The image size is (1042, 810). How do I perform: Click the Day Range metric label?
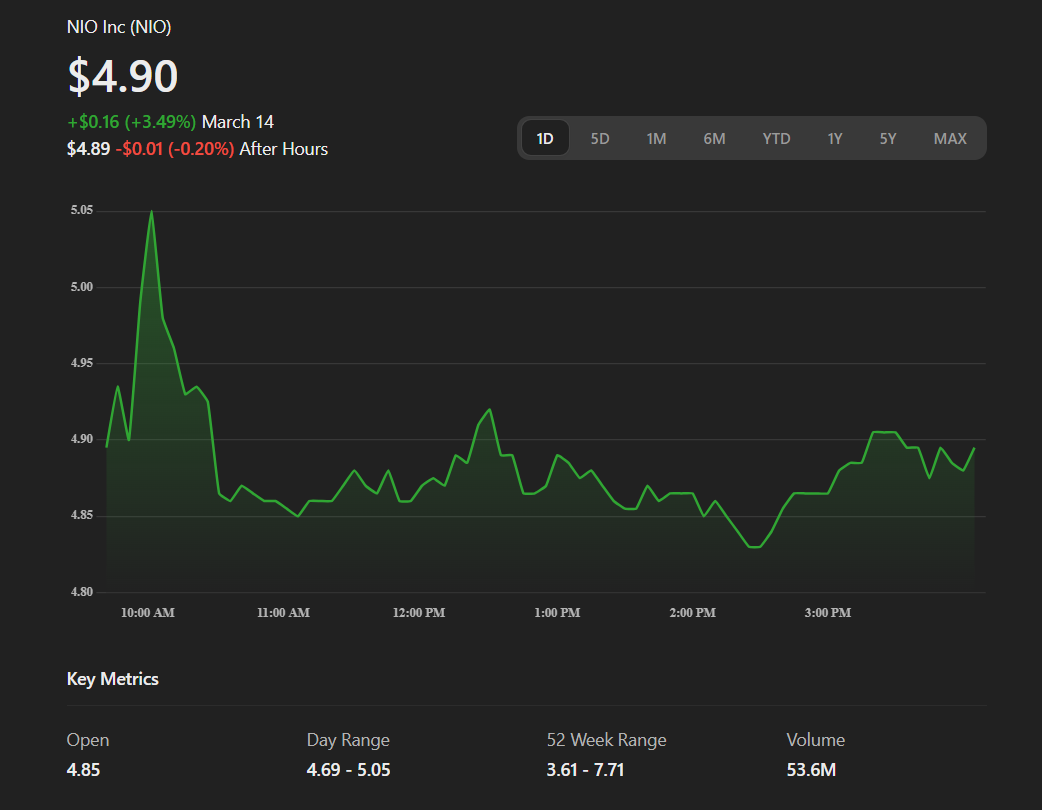(348, 740)
